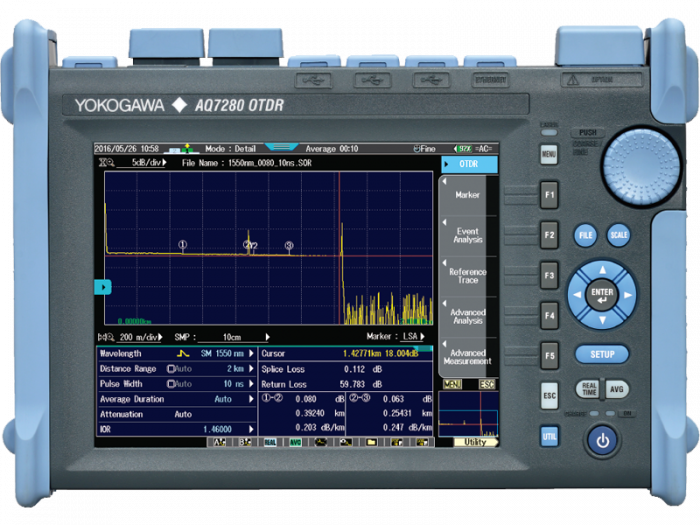Push the F5 function key
Viewport: 700px width, 525px height.
[549, 356]
